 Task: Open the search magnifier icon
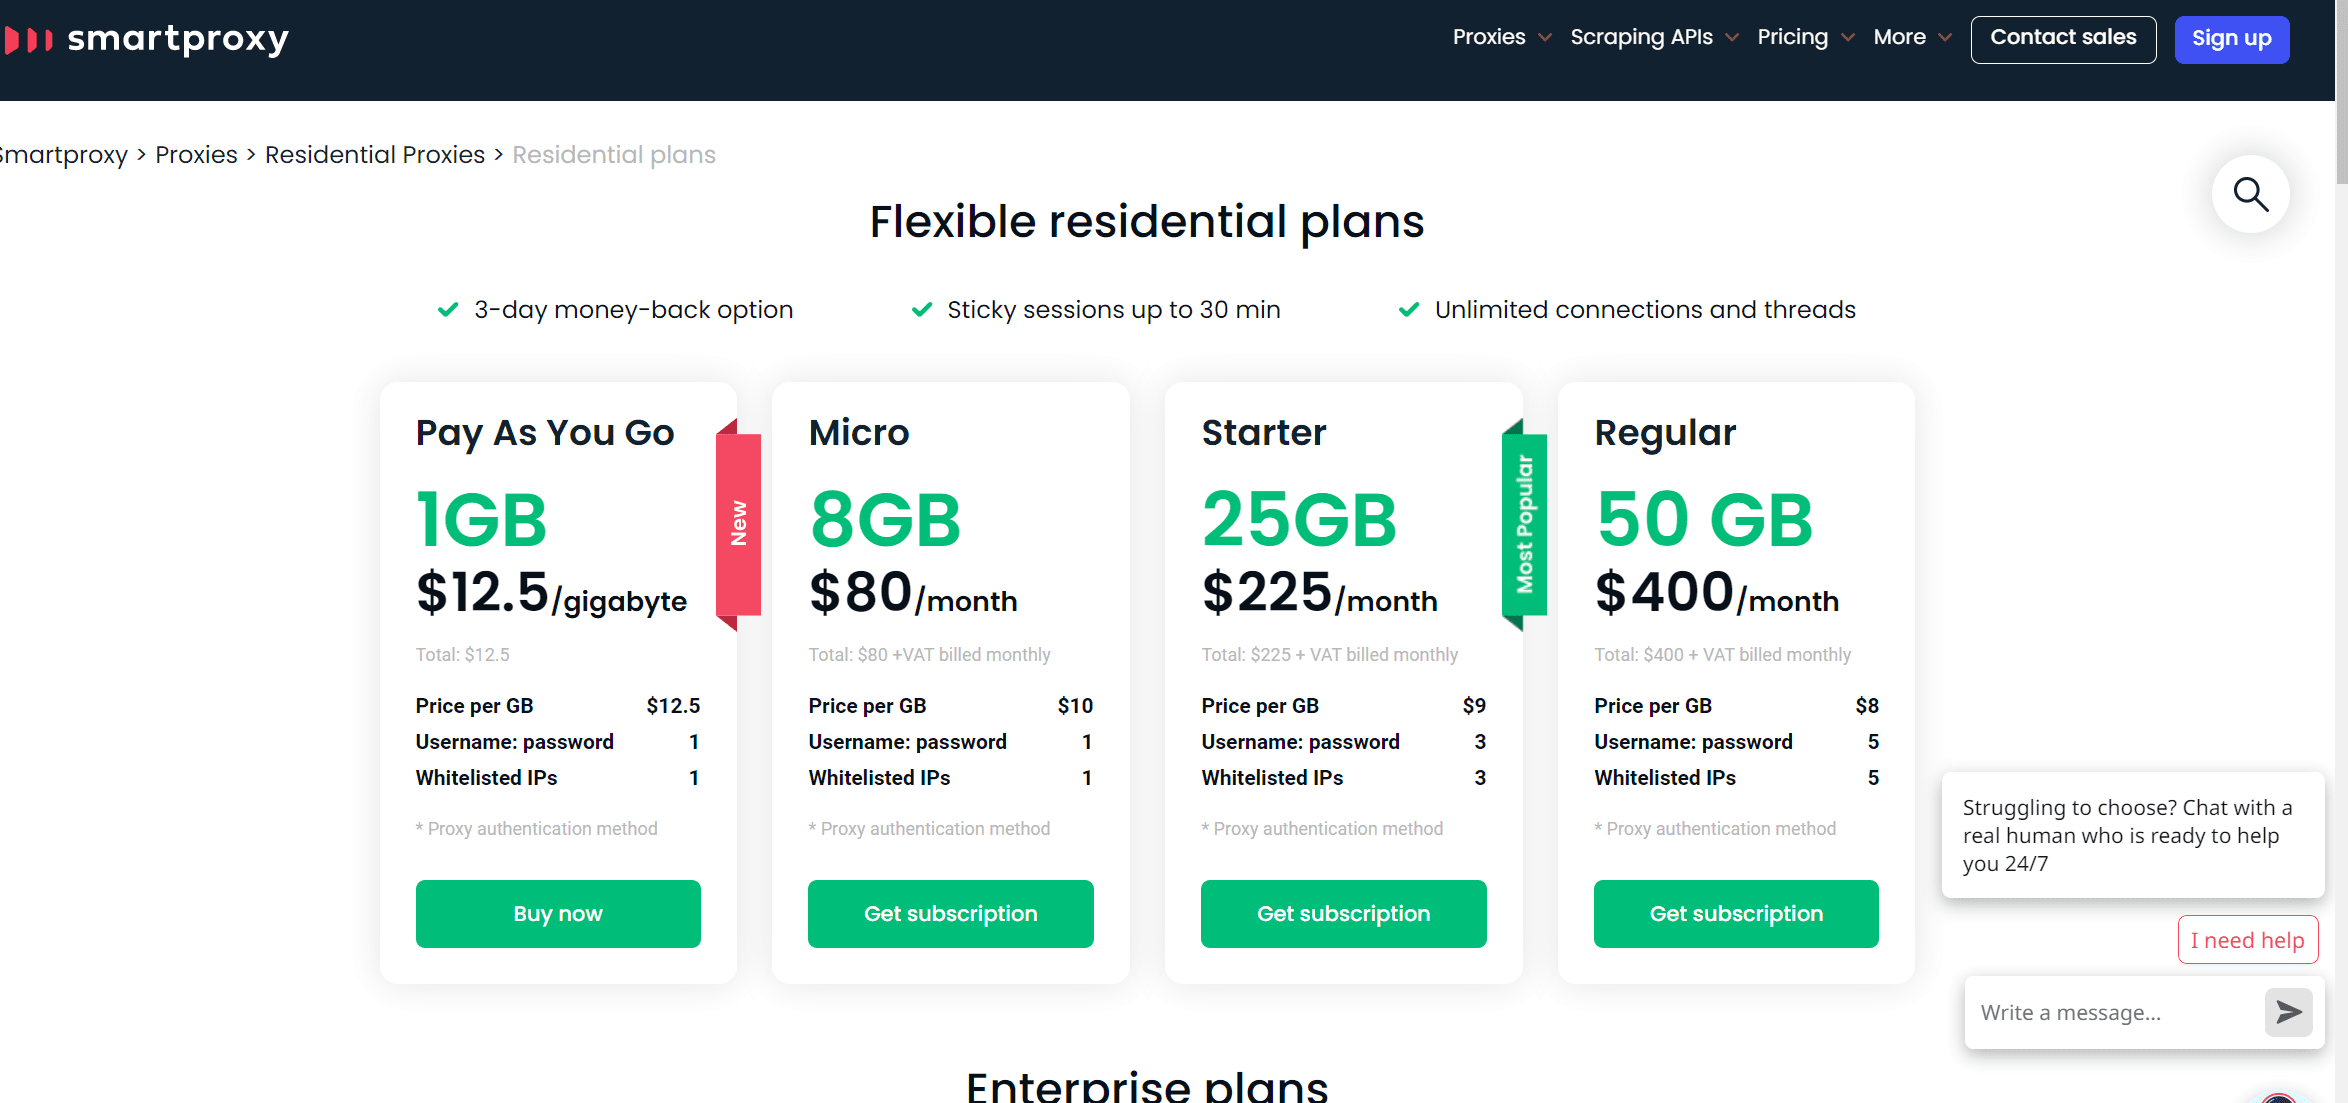[2250, 194]
